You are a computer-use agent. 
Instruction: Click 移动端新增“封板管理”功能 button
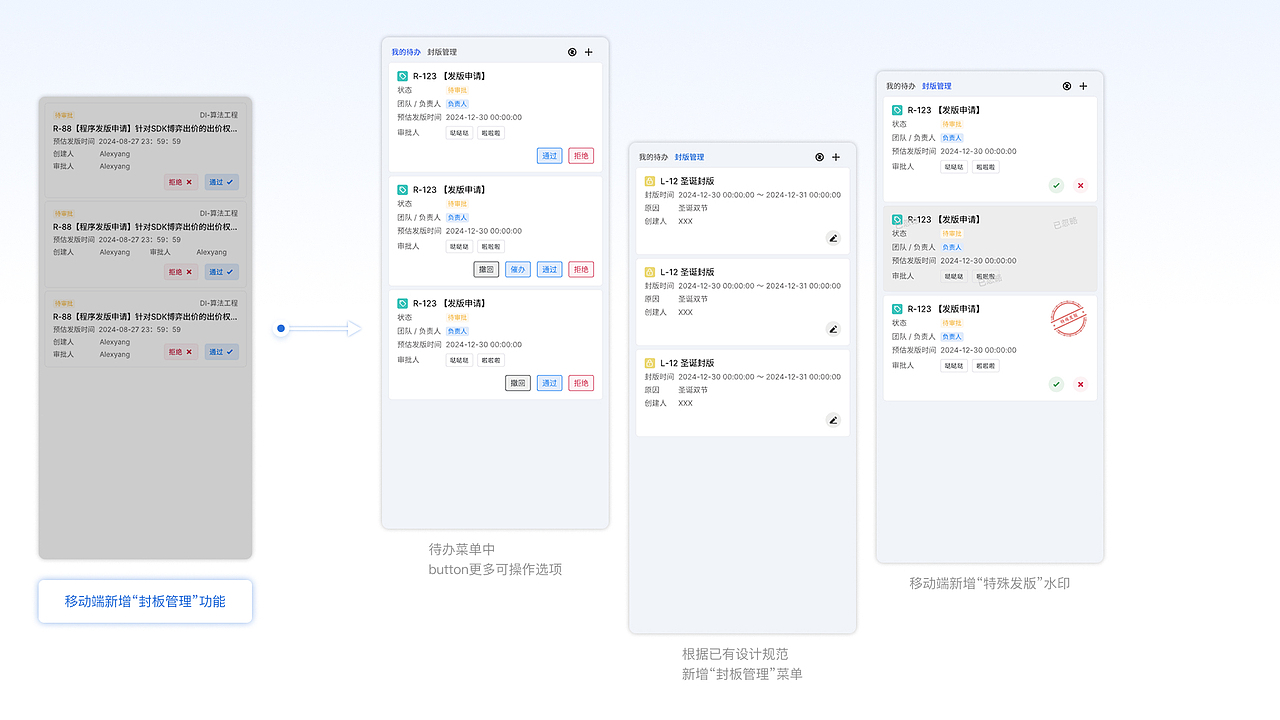145,601
